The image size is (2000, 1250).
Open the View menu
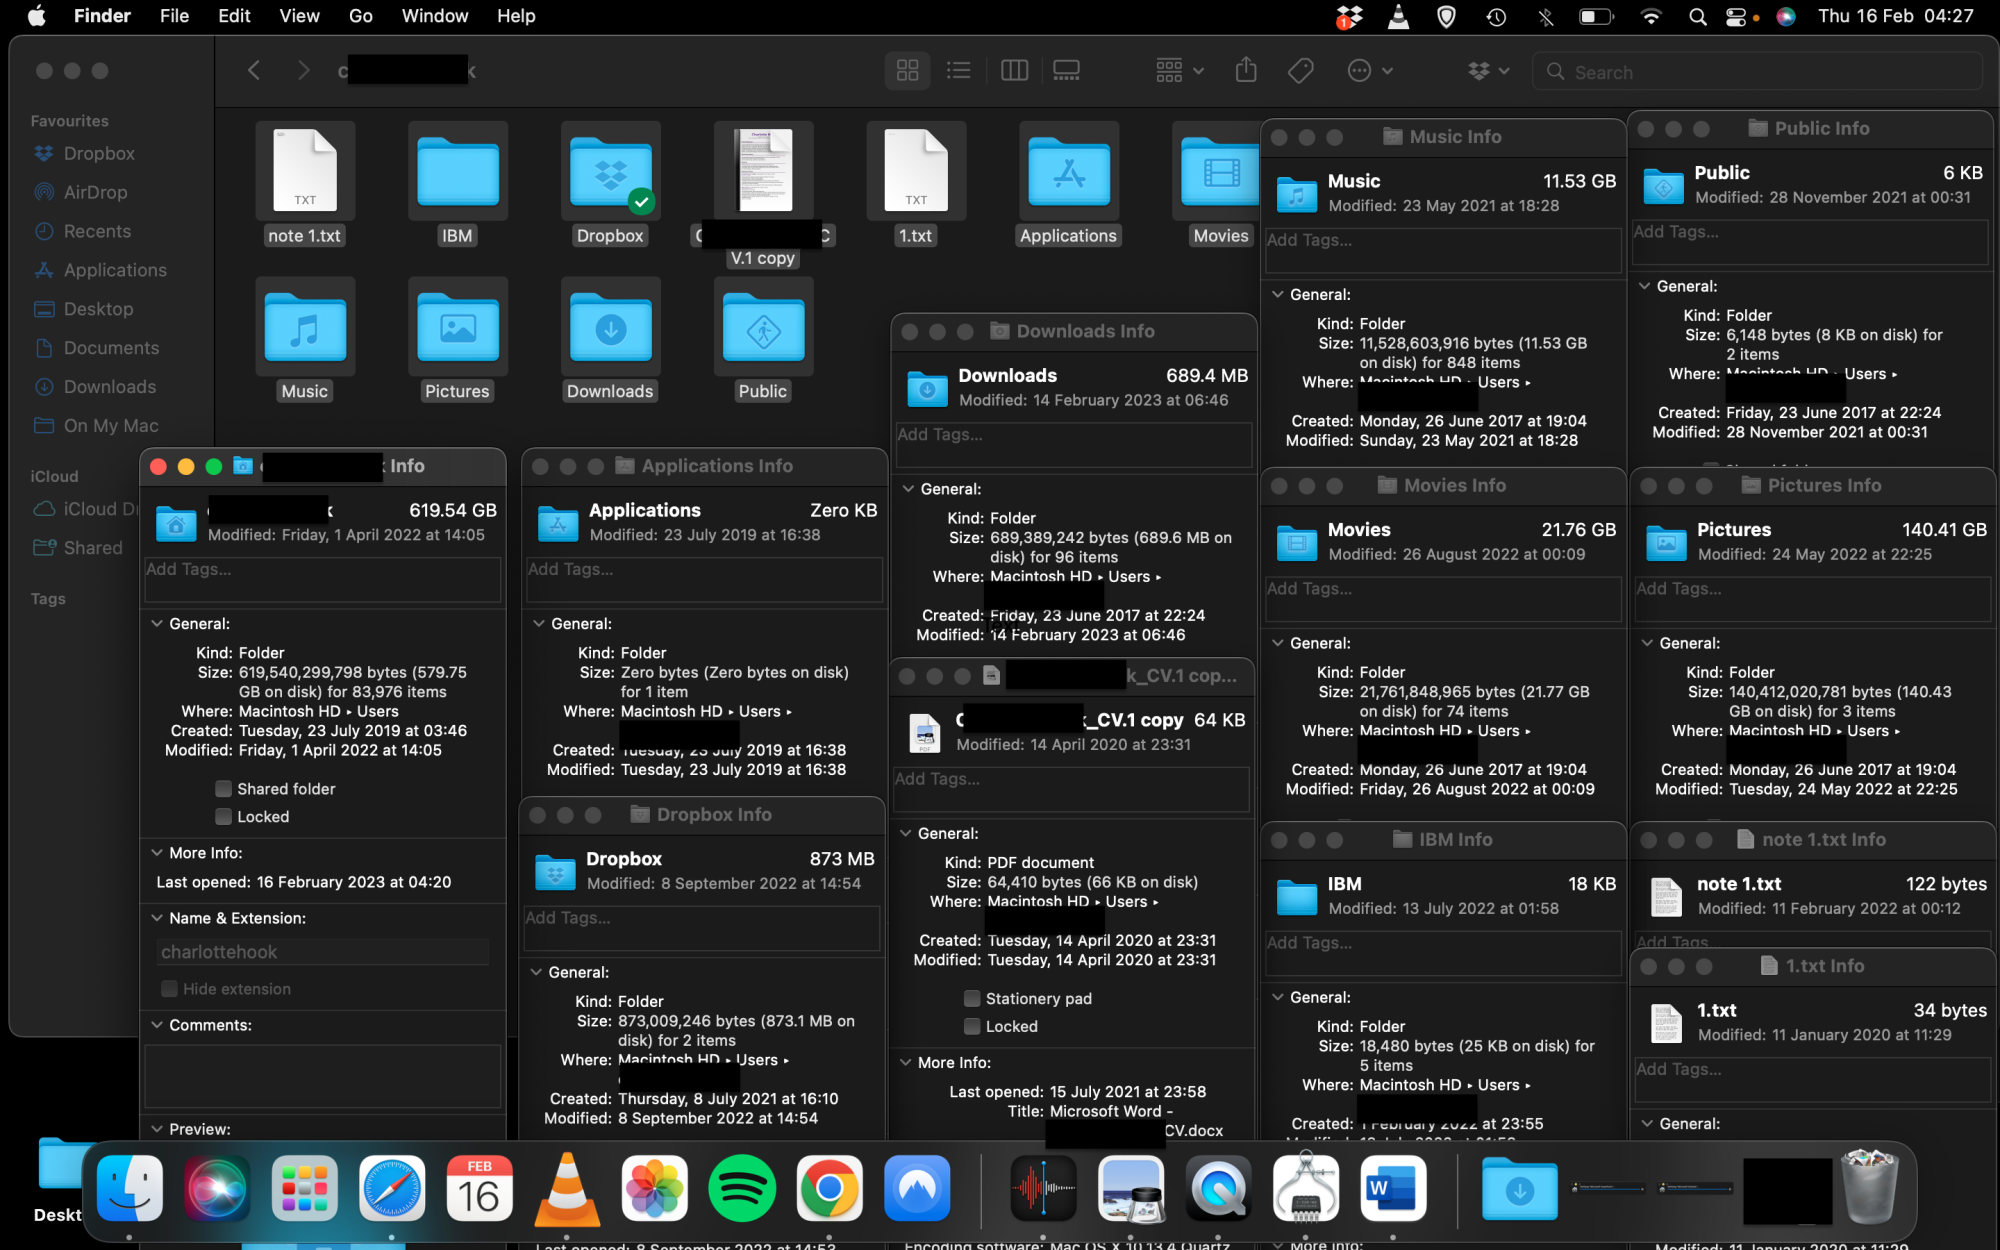click(x=299, y=16)
